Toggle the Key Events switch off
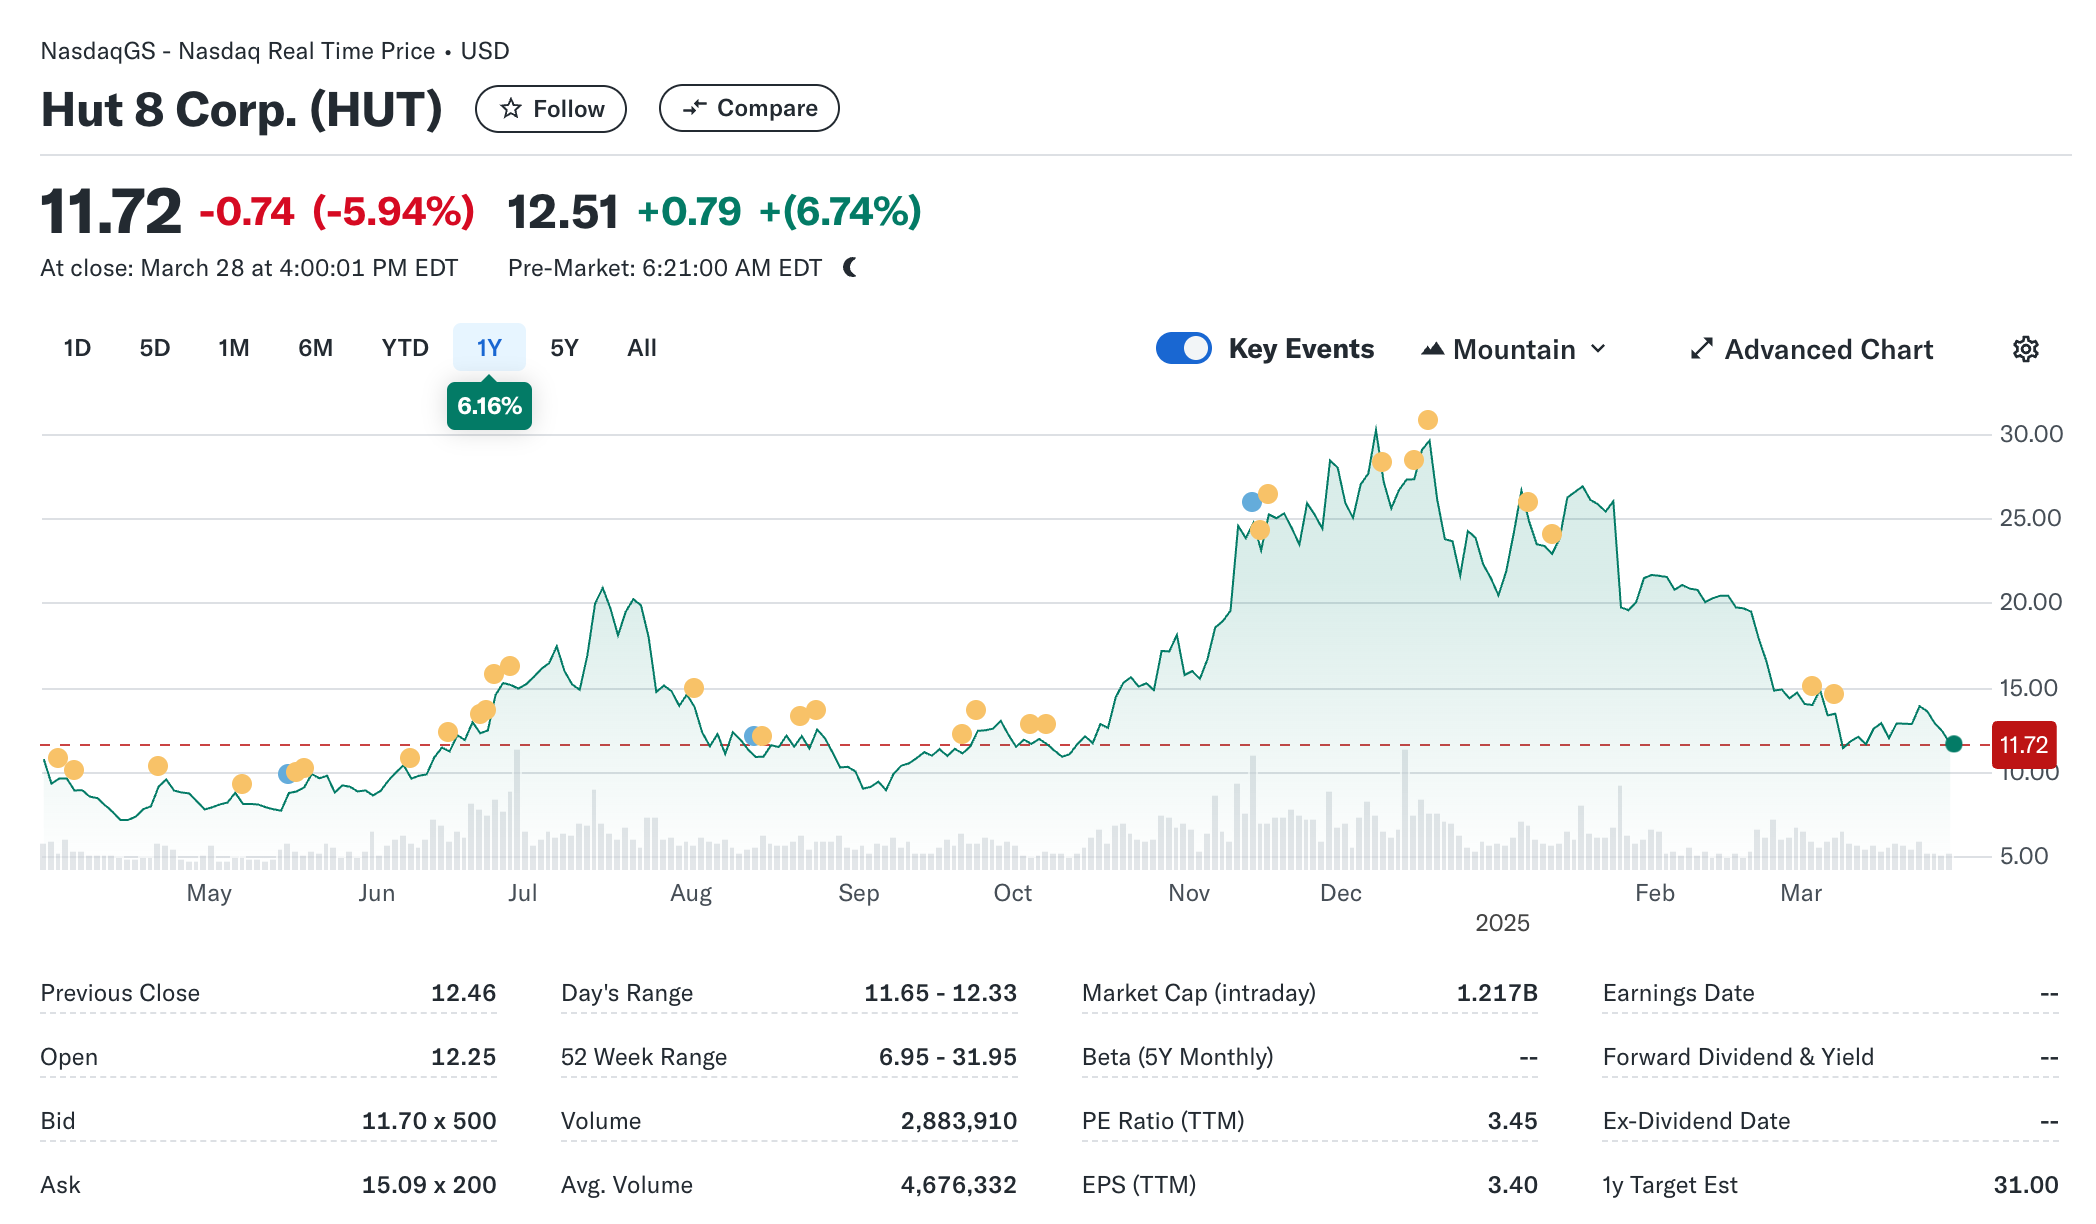This screenshot has height=1224, width=2096. click(x=1184, y=348)
